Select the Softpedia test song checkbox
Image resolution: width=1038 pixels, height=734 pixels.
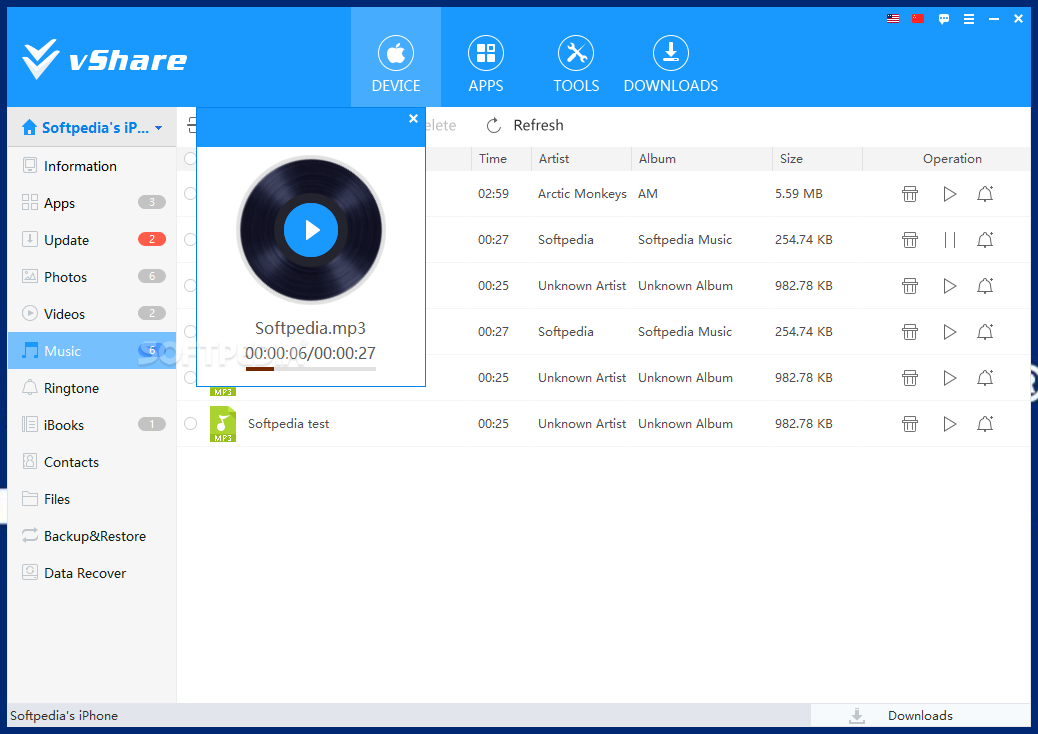coord(191,424)
